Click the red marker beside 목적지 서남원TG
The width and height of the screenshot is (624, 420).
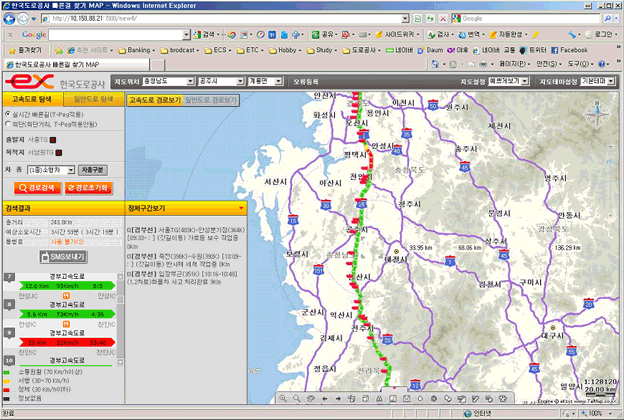point(59,152)
